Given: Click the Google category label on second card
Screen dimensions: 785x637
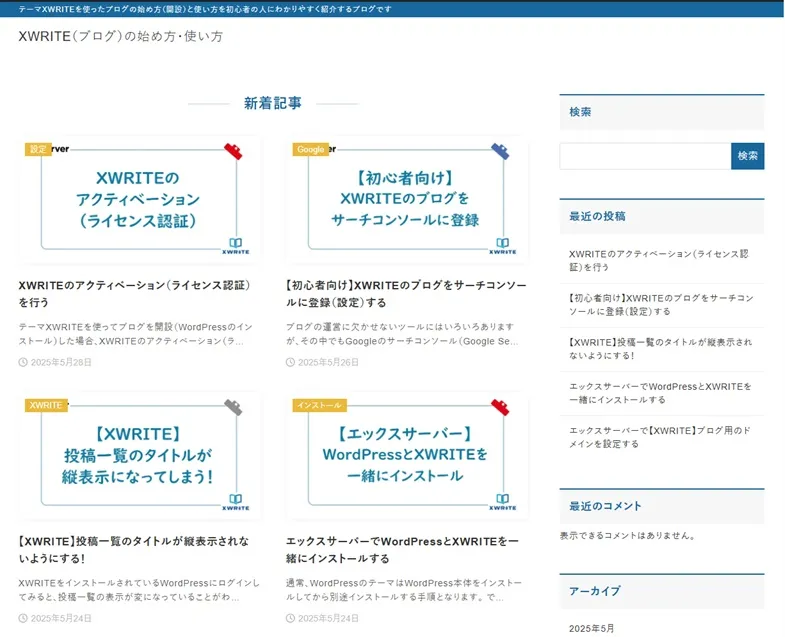Looking at the screenshot, I should (311, 149).
